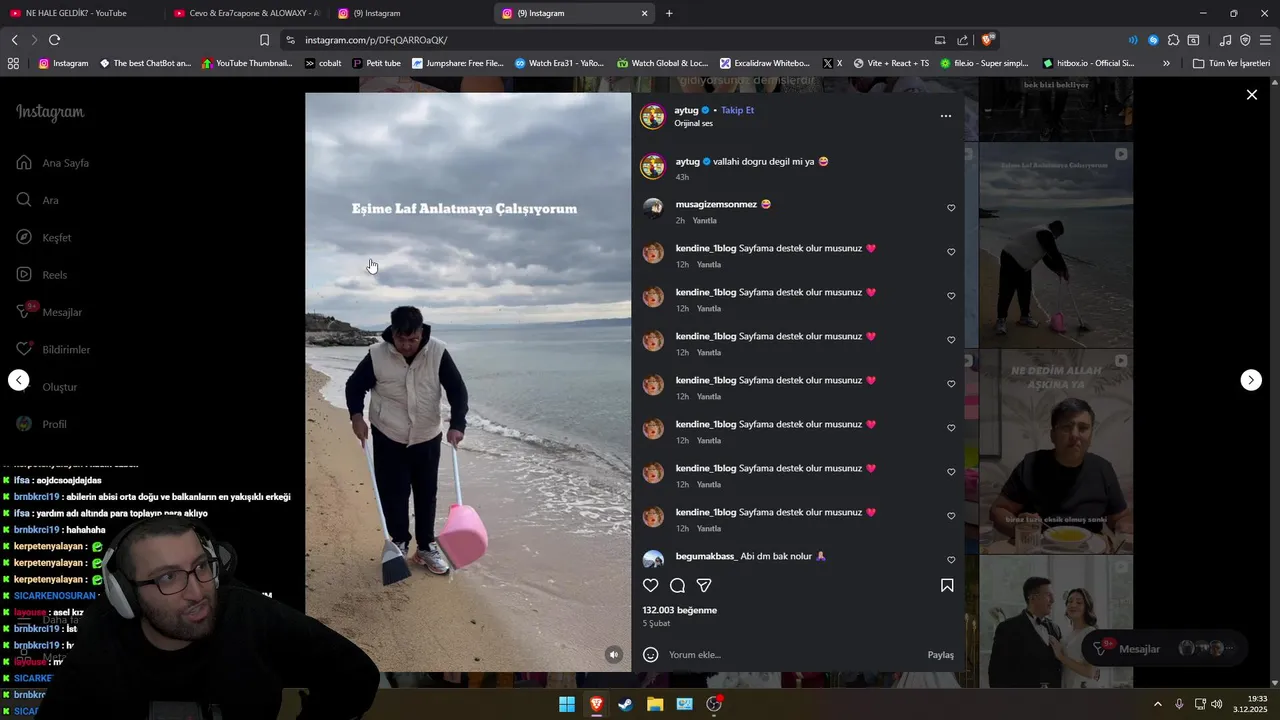Close the Instagram post overlay
This screenshot has width=1280, height=720.
[1252, 95]
